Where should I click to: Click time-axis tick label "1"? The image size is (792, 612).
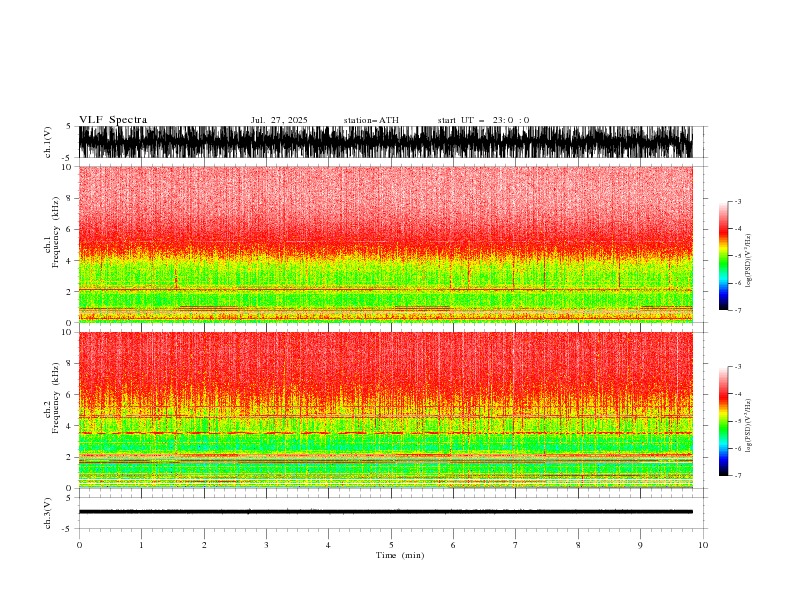(141, 545)
